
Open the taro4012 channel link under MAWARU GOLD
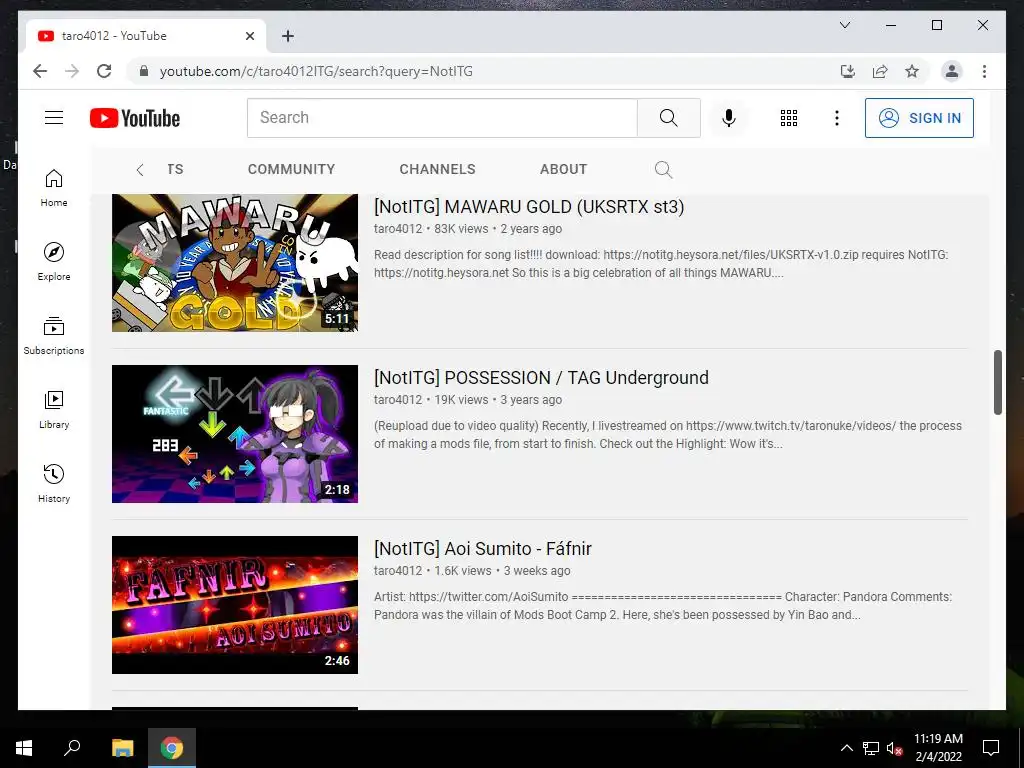[398, 229]
